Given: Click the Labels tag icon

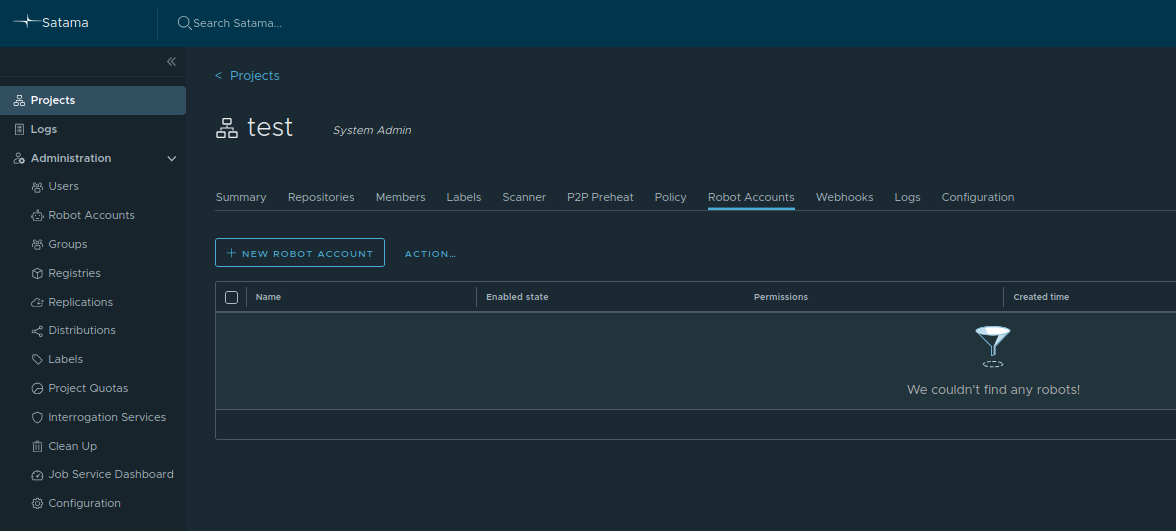Looking at the screenshot, I should [37, 360].
